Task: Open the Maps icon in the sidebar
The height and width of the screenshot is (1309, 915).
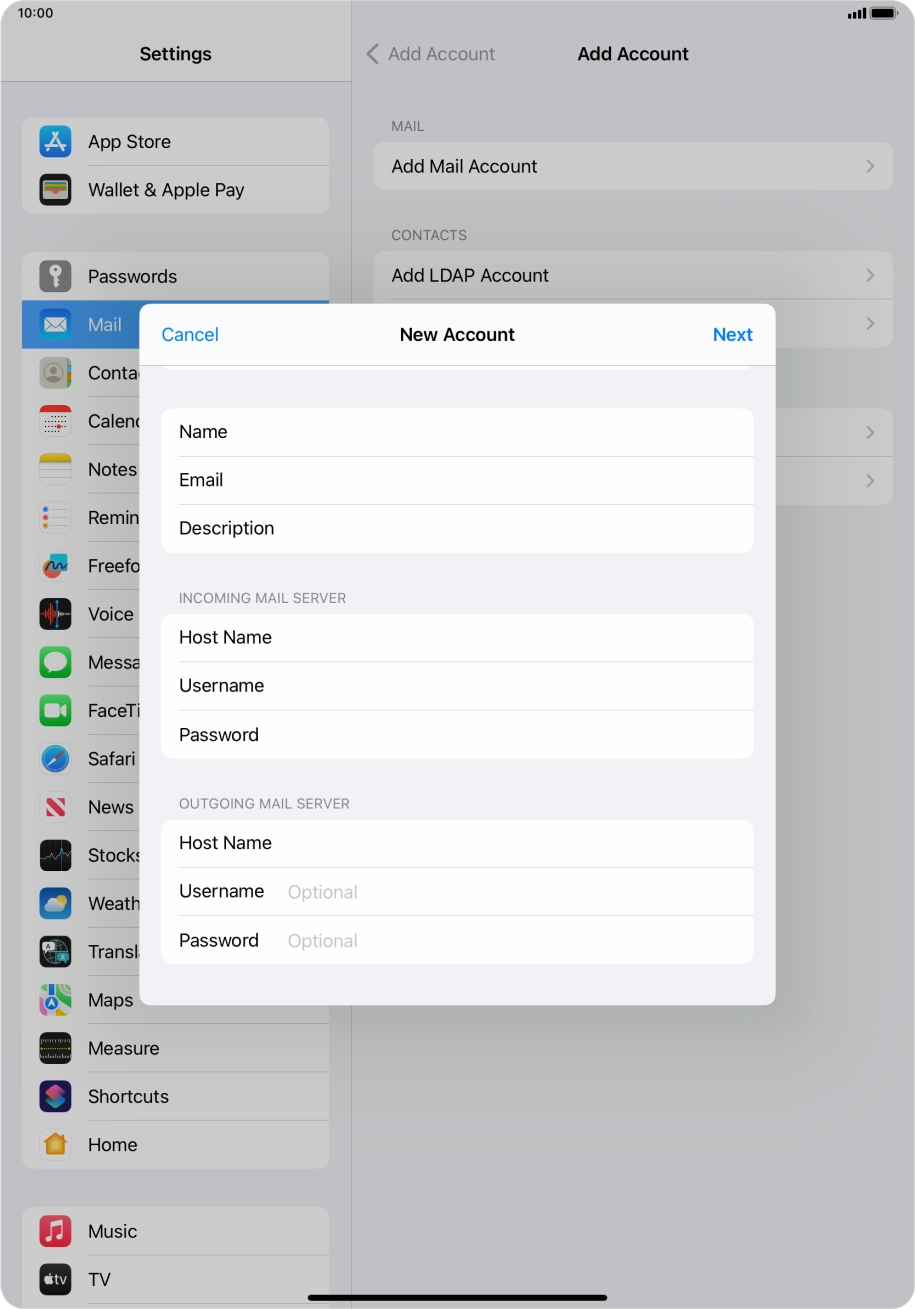Action: pyautogui.click(x=55, y=1000)
